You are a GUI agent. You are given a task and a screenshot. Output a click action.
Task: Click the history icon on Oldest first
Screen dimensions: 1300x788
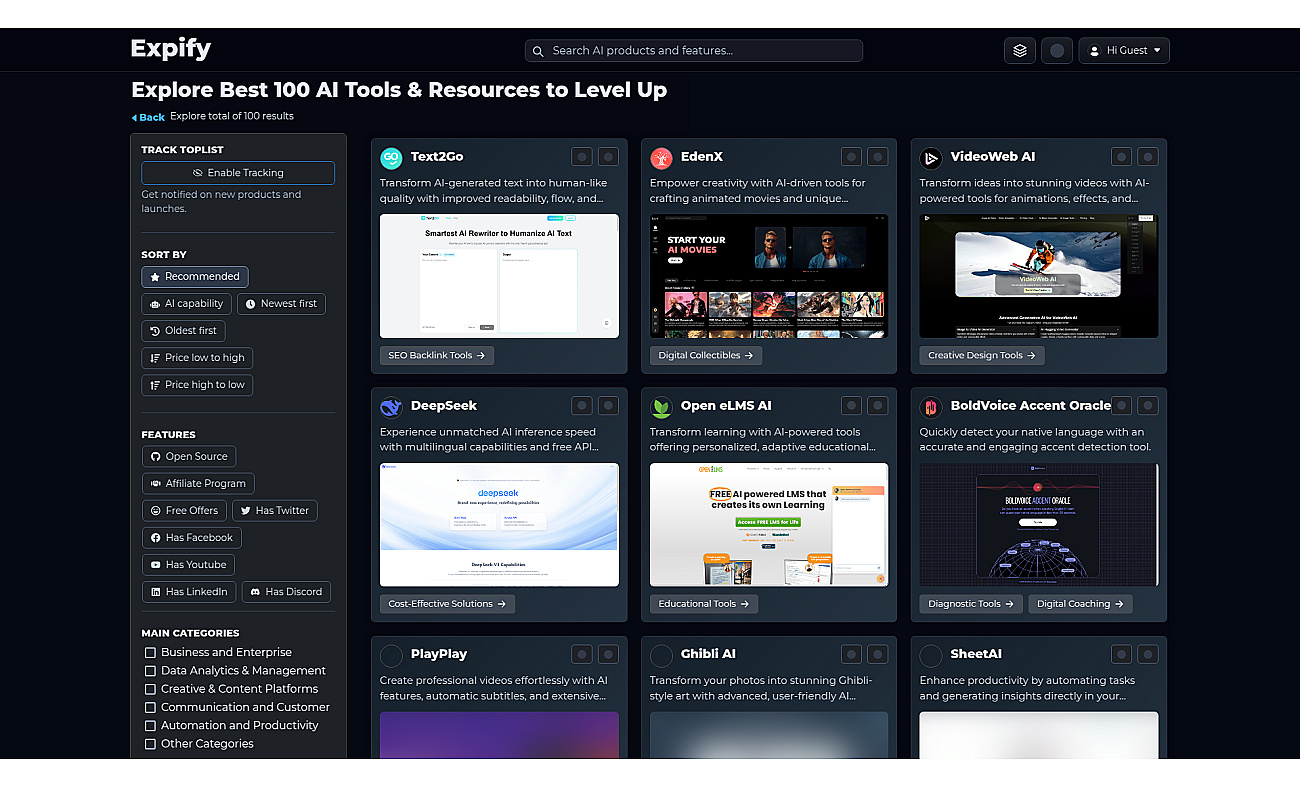point(155,331)
